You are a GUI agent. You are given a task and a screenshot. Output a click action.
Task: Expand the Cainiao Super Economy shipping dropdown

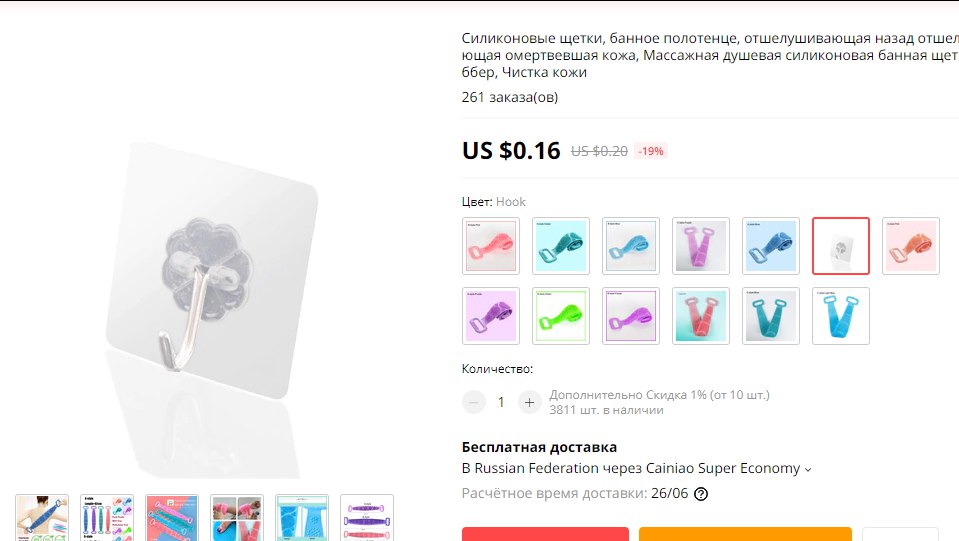[808, 469]
